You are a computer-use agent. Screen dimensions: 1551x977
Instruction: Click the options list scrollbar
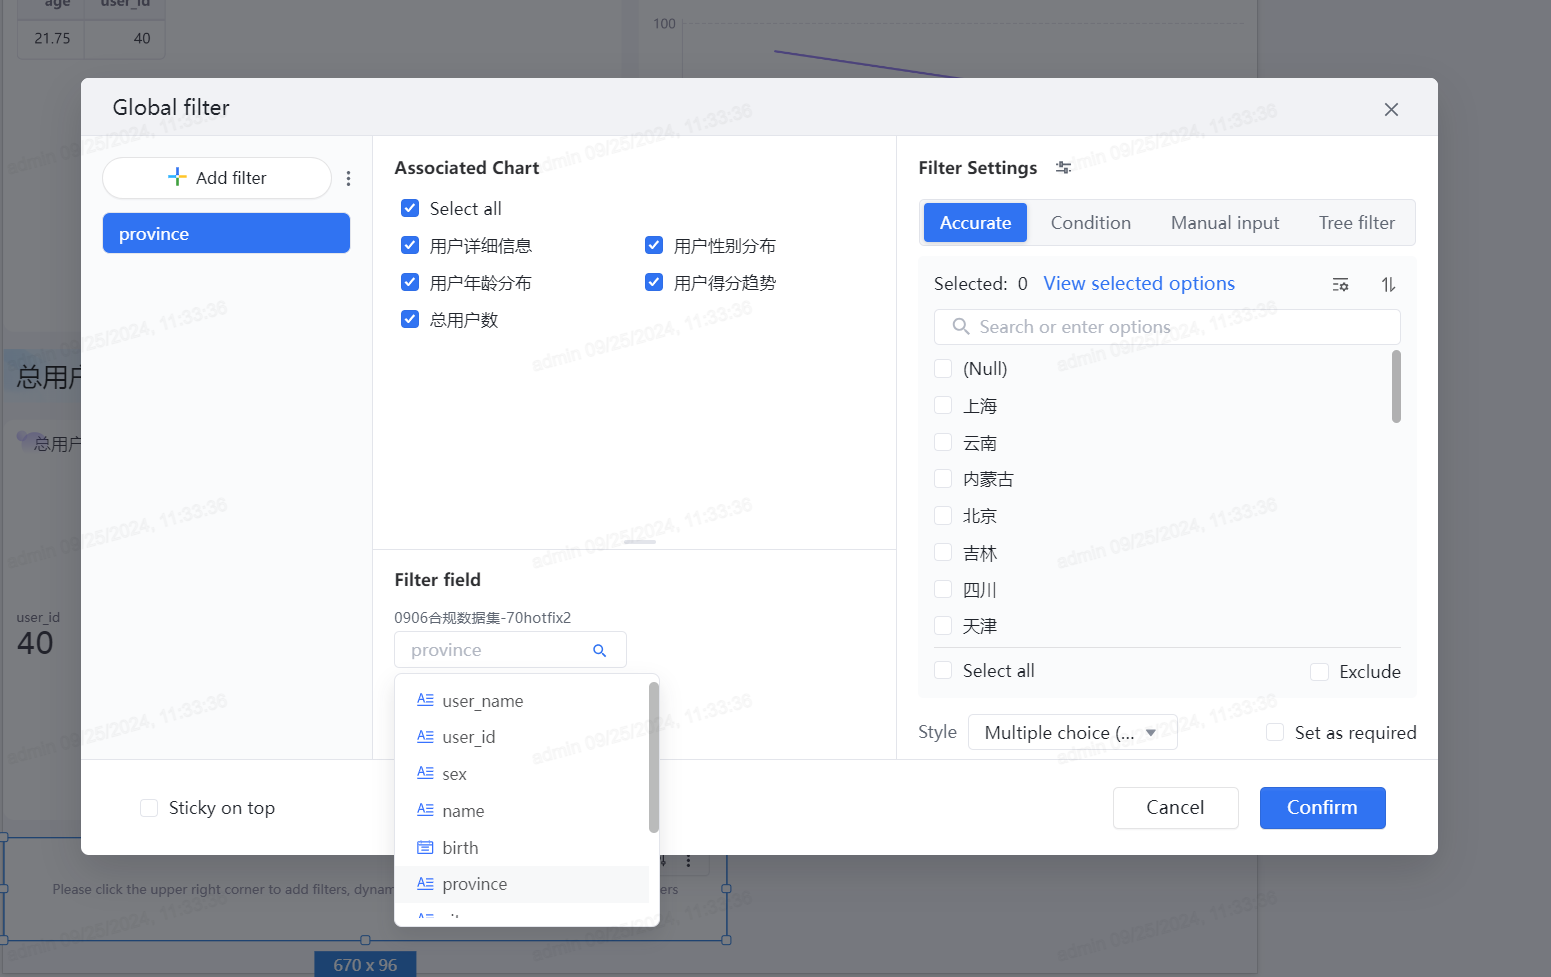click(1396, 387)
